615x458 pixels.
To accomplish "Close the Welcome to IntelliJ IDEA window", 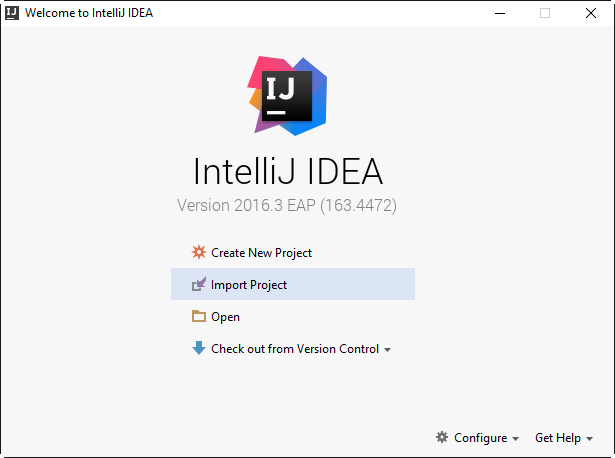I will (591, 13).
